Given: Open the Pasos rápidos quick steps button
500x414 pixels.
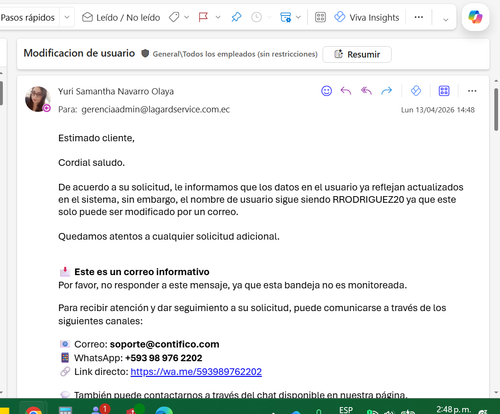Looking at the screenshot, I should pos(27,17).
